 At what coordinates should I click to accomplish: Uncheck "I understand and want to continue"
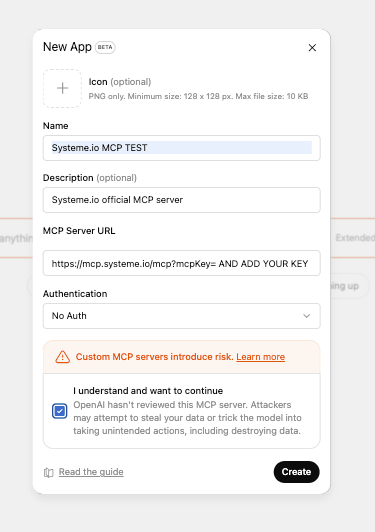click(x=59, y=411)
